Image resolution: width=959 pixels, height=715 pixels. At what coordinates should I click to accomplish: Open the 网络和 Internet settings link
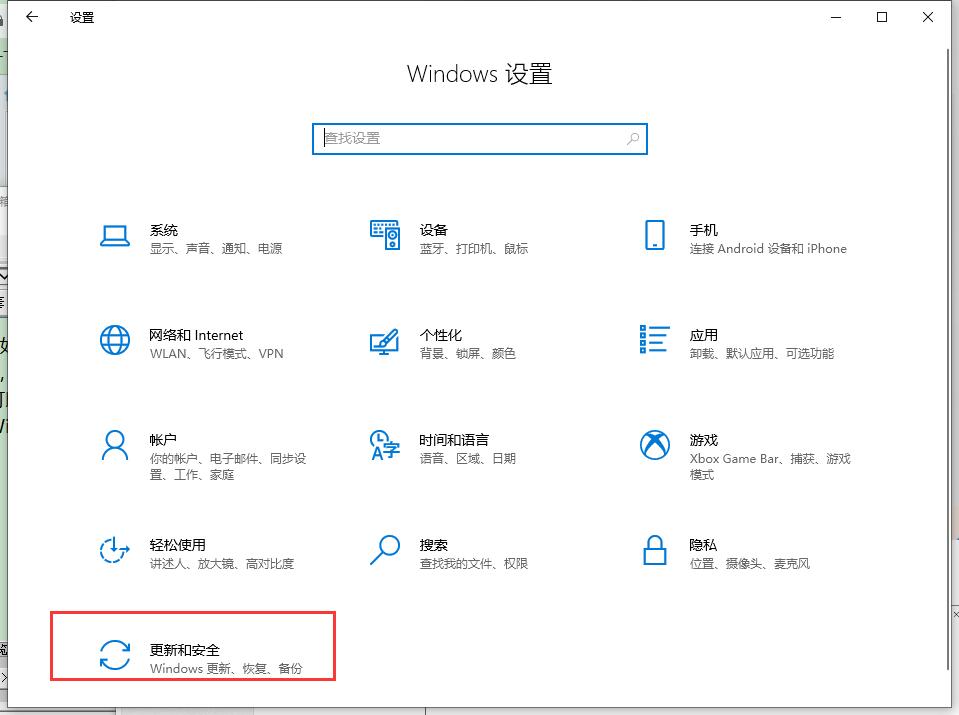coord(196,335)
